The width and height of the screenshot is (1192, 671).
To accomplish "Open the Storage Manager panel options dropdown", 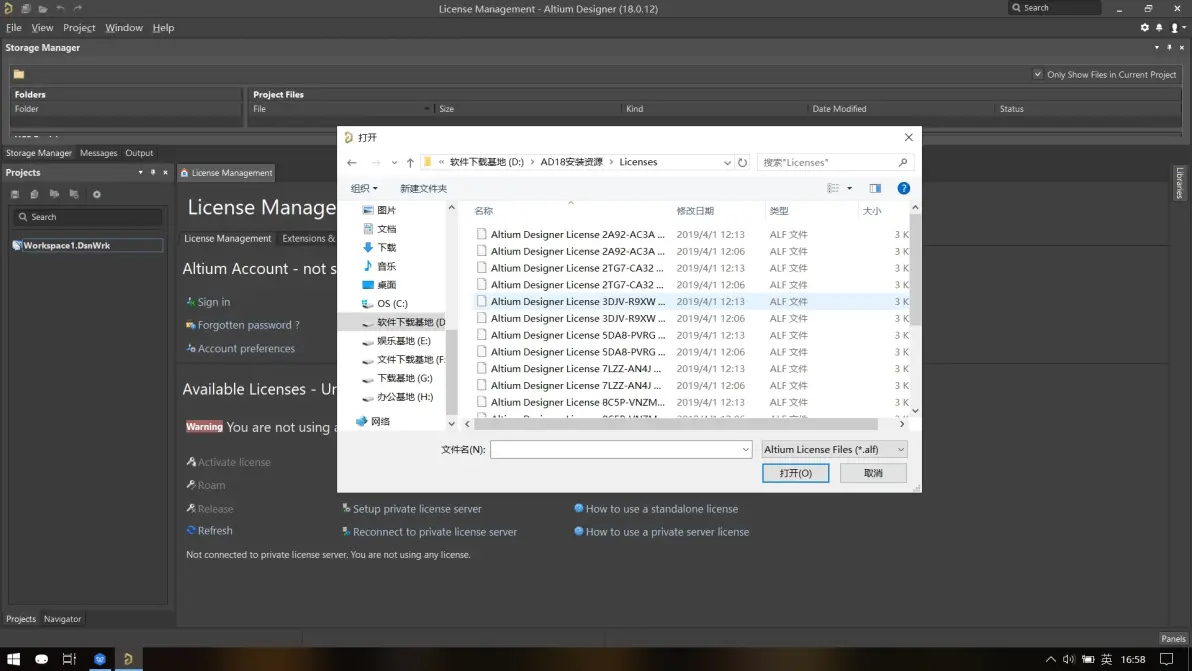I will (x=1157, y=47).
